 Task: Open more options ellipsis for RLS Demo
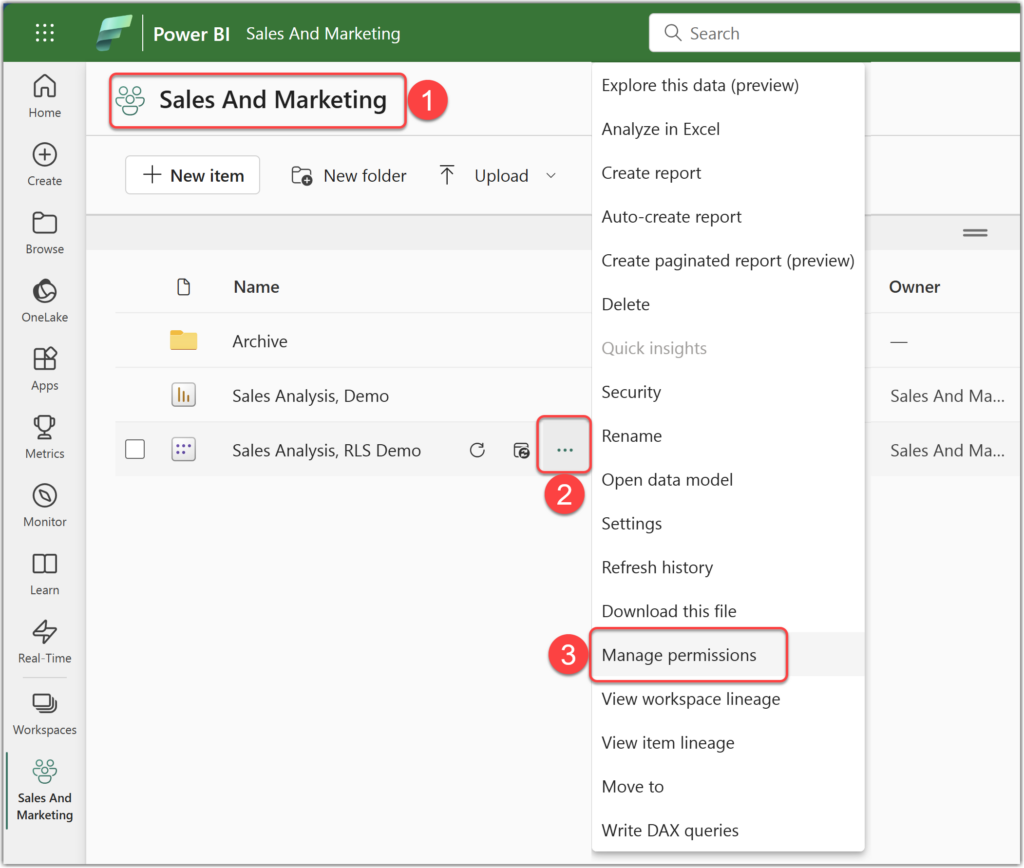click(x=565, y=450)
